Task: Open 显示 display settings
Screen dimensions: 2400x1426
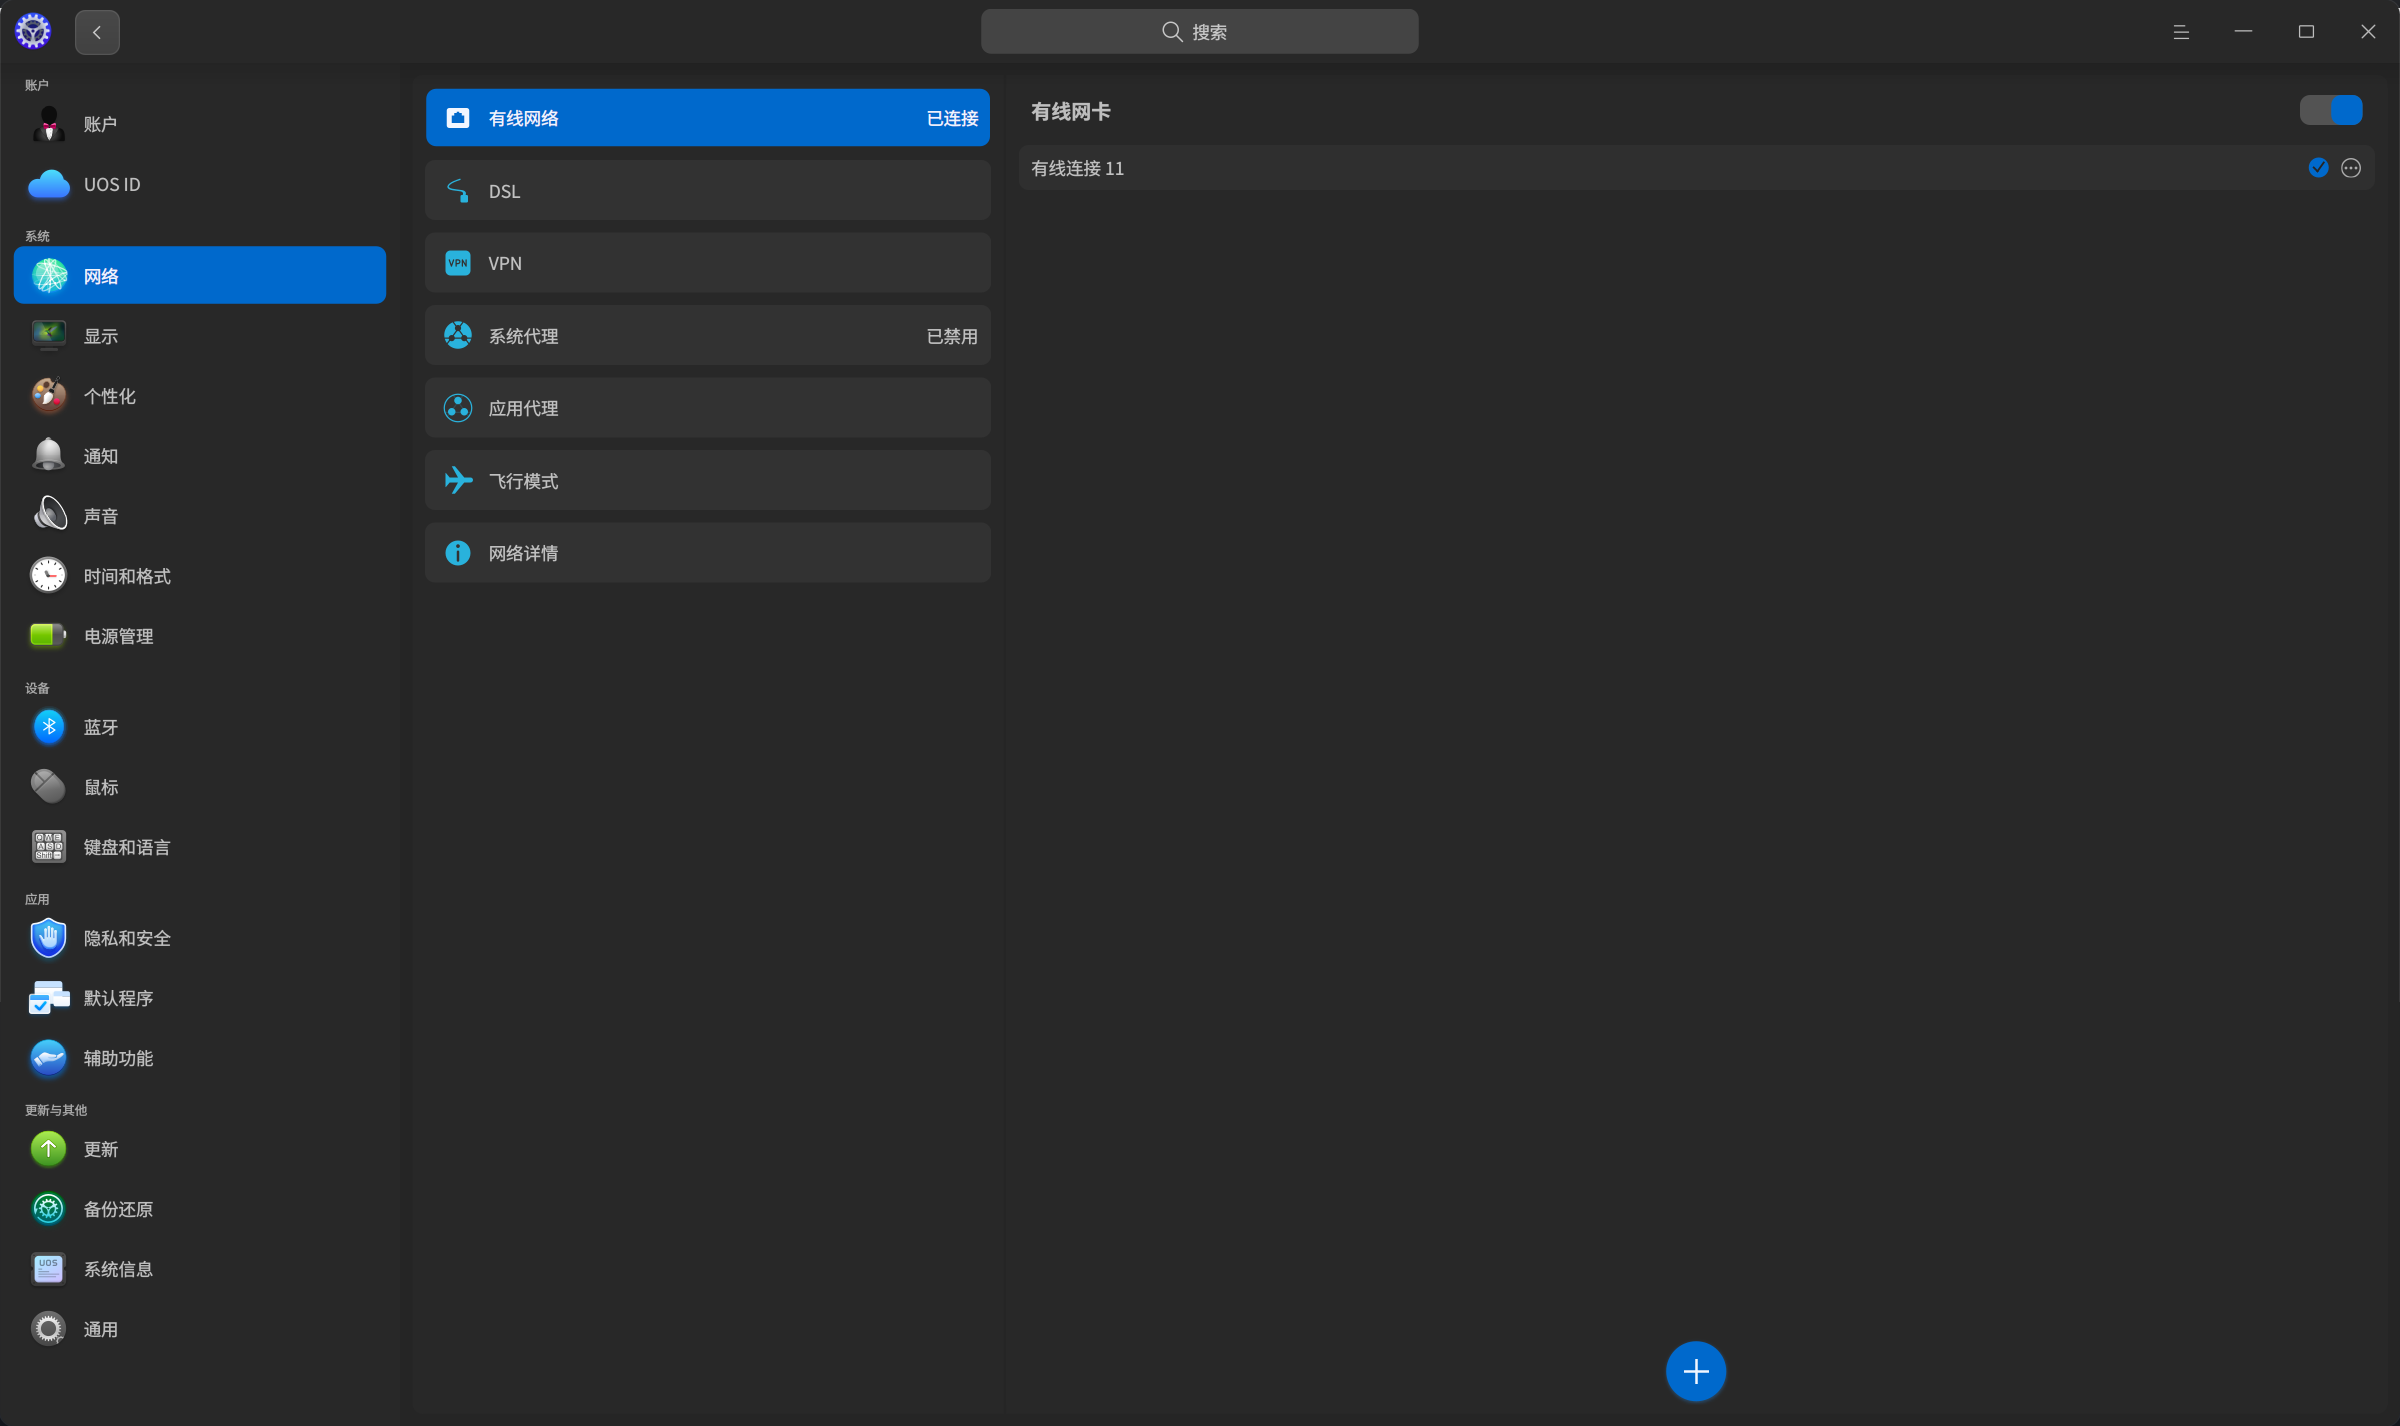Action: click(x=200, y=335)
